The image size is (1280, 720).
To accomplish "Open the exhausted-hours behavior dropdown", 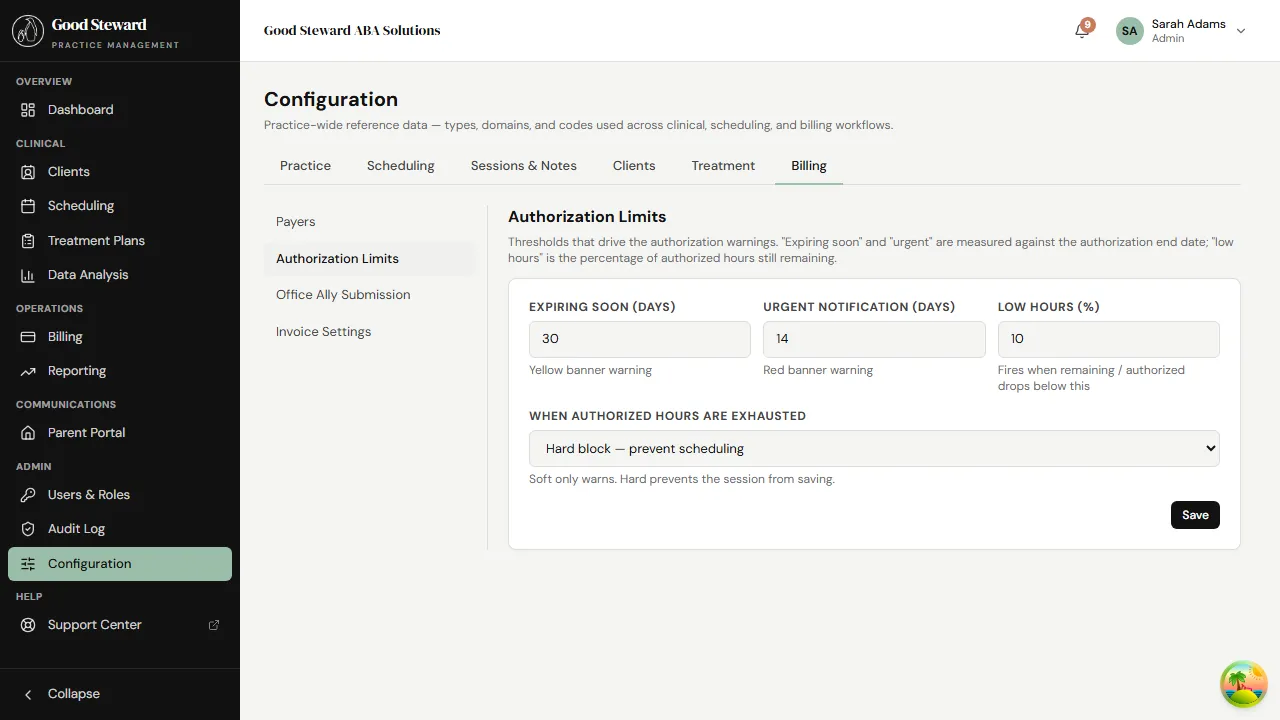I will tap(873, 448).
